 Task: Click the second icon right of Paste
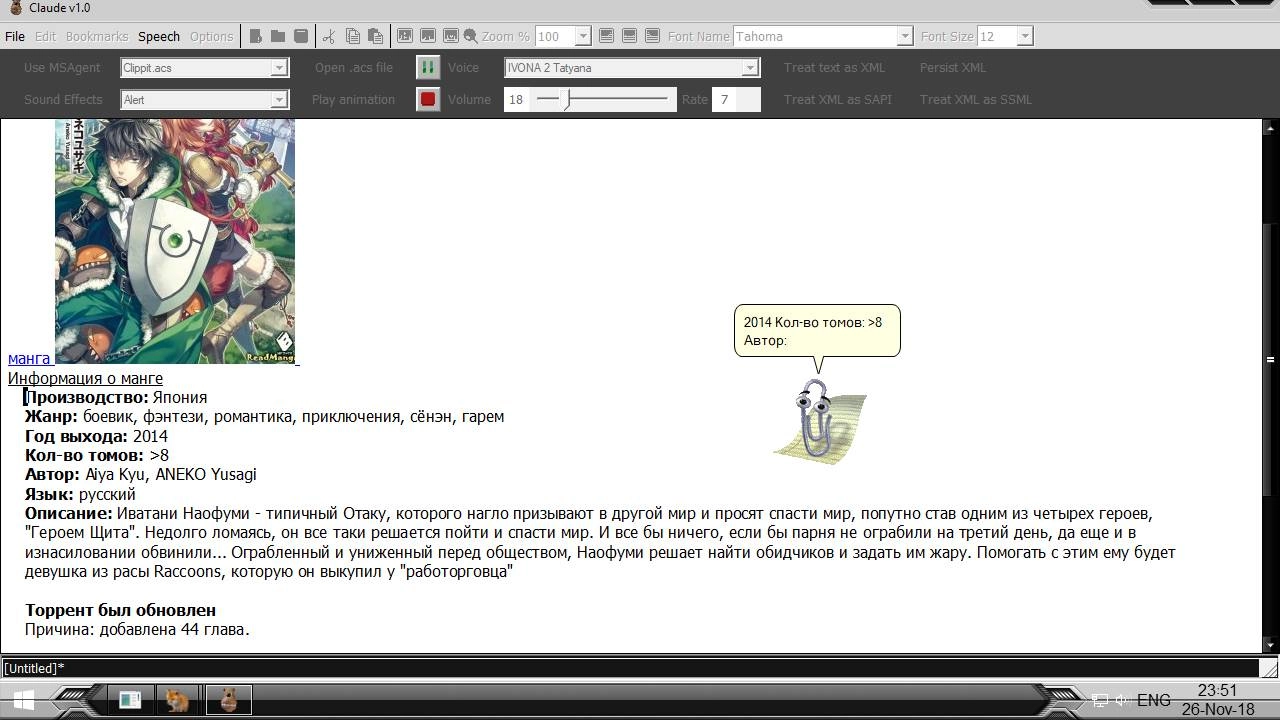pyautogui.click(x=428, y=36)
